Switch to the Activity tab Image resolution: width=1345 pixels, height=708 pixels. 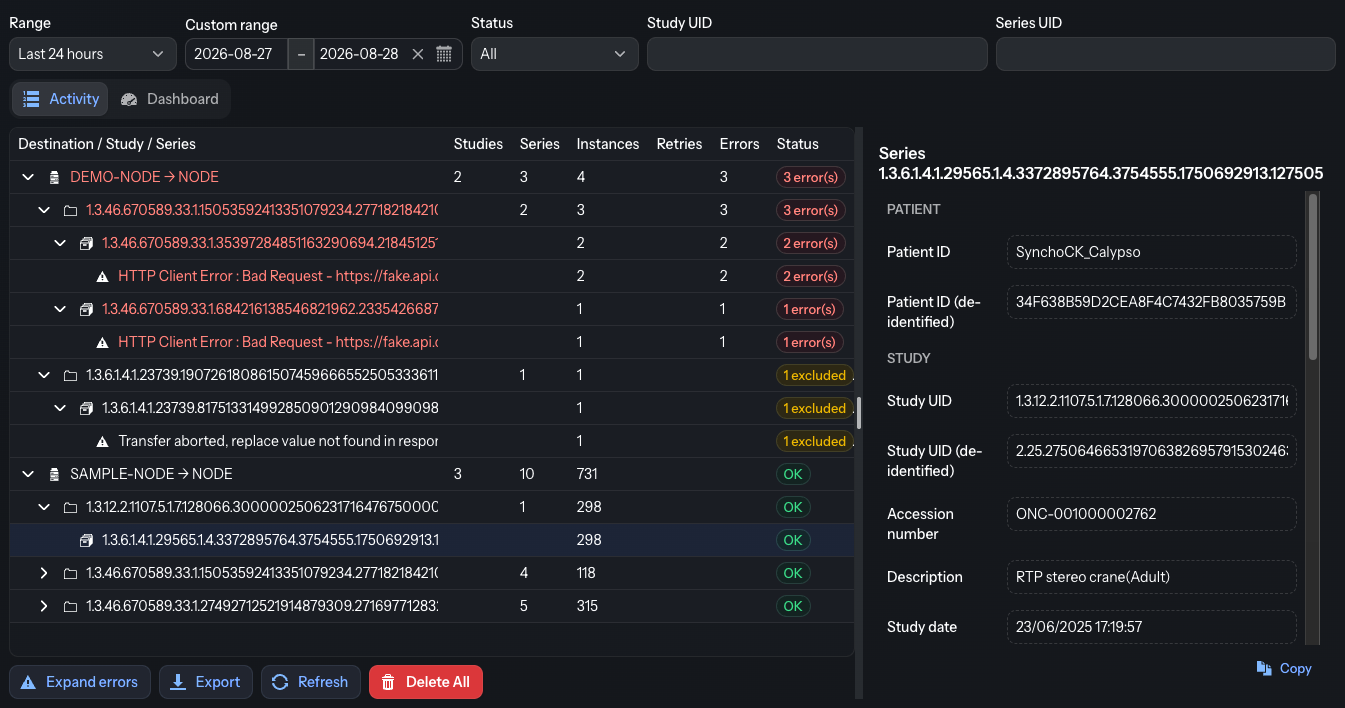point(61,99)
